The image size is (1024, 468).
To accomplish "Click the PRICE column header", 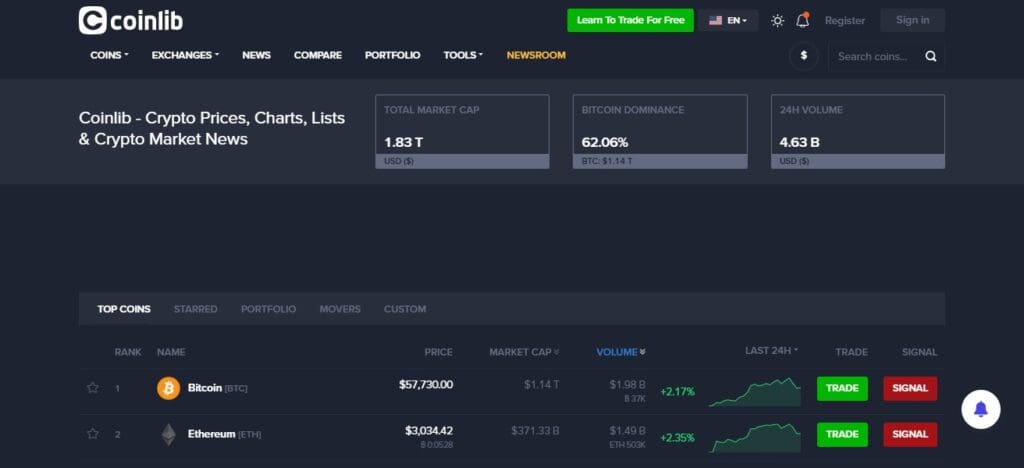I will point(438,352).
